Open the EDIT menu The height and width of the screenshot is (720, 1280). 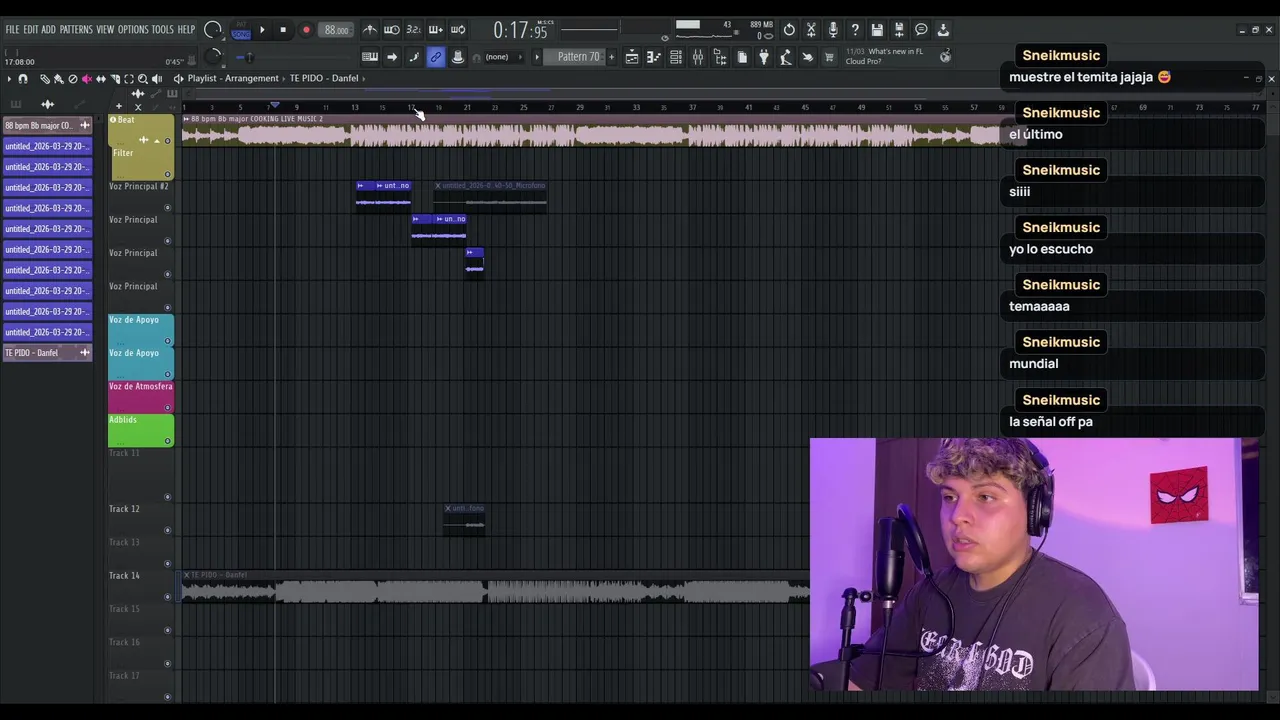pos(30,30)
